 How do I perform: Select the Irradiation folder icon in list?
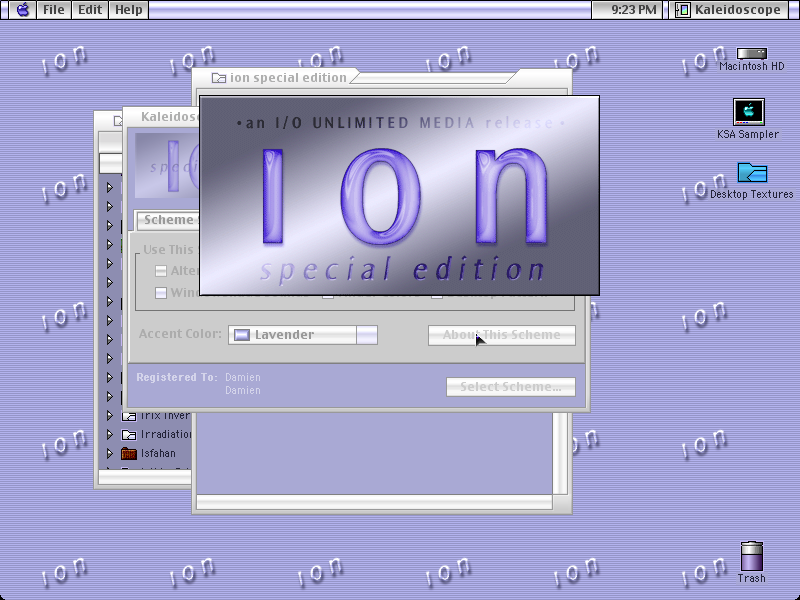(129, 435)
